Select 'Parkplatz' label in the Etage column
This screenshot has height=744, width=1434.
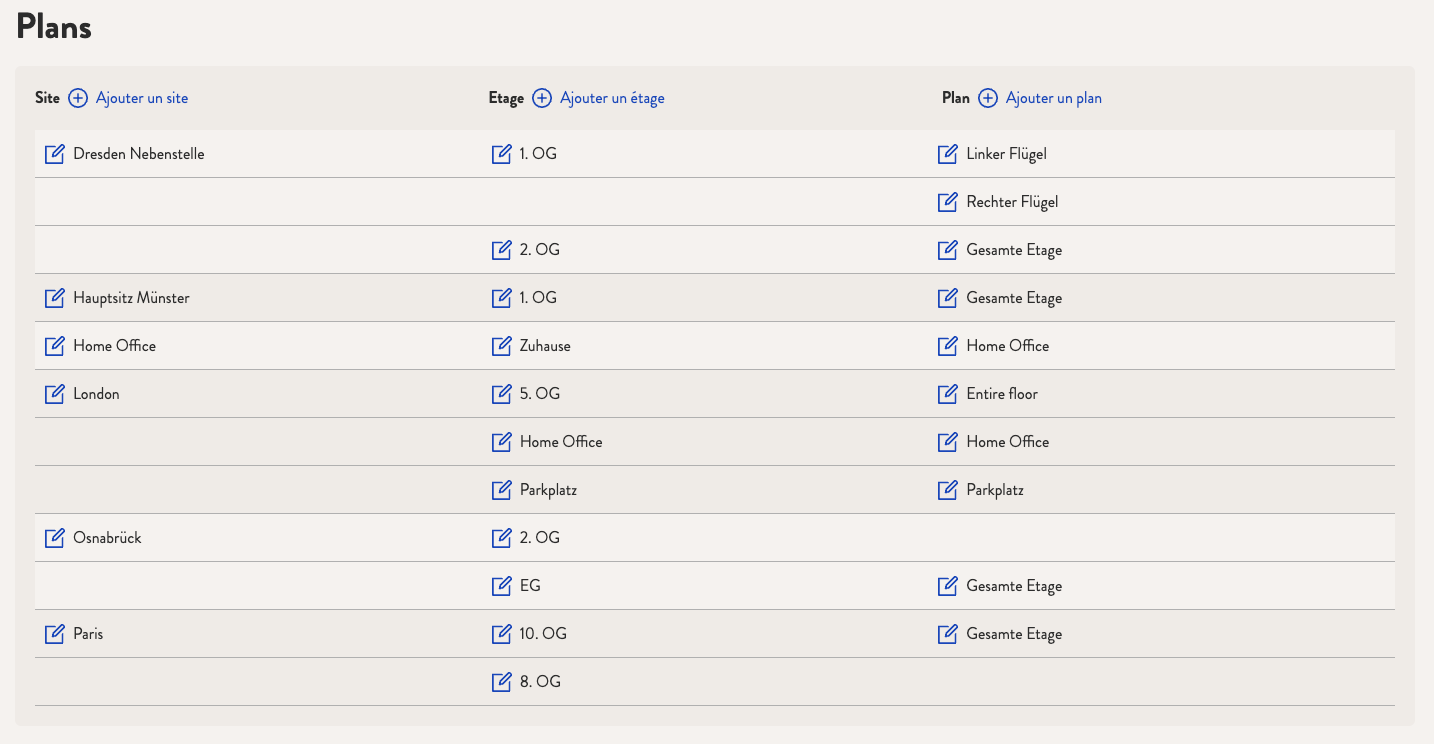548,490
